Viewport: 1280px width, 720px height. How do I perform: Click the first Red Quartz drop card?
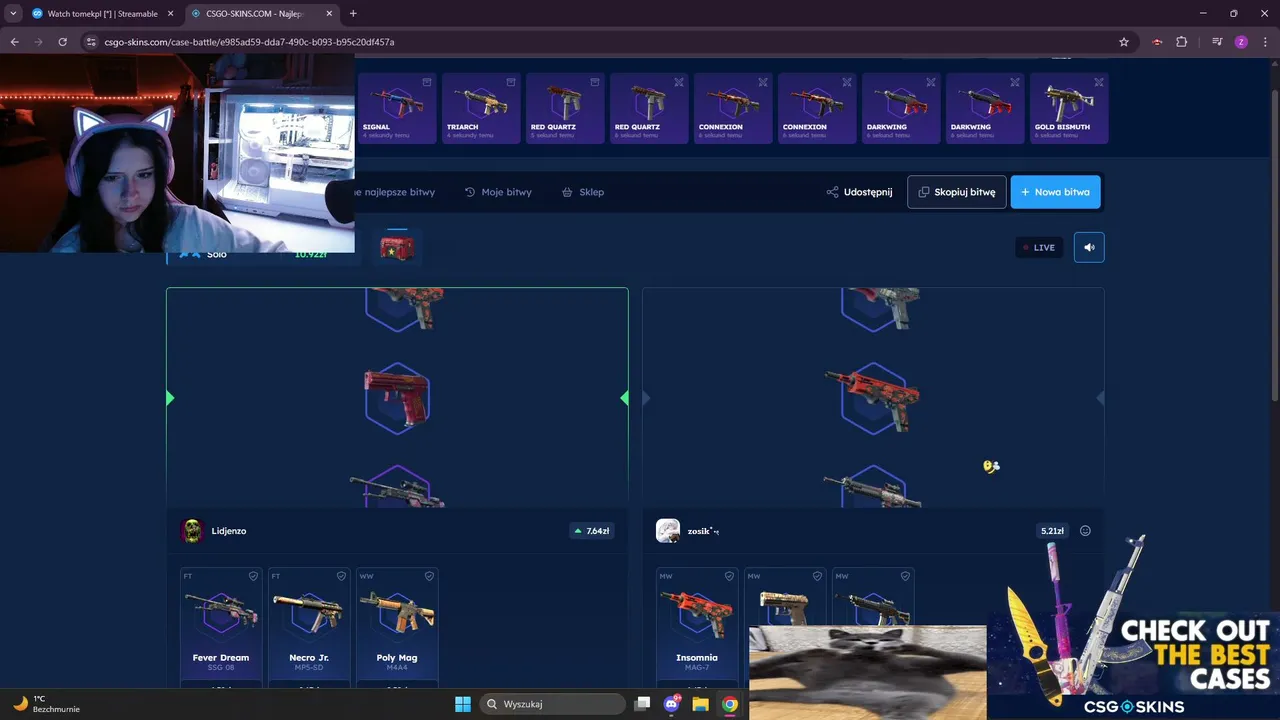coord(565,108)
